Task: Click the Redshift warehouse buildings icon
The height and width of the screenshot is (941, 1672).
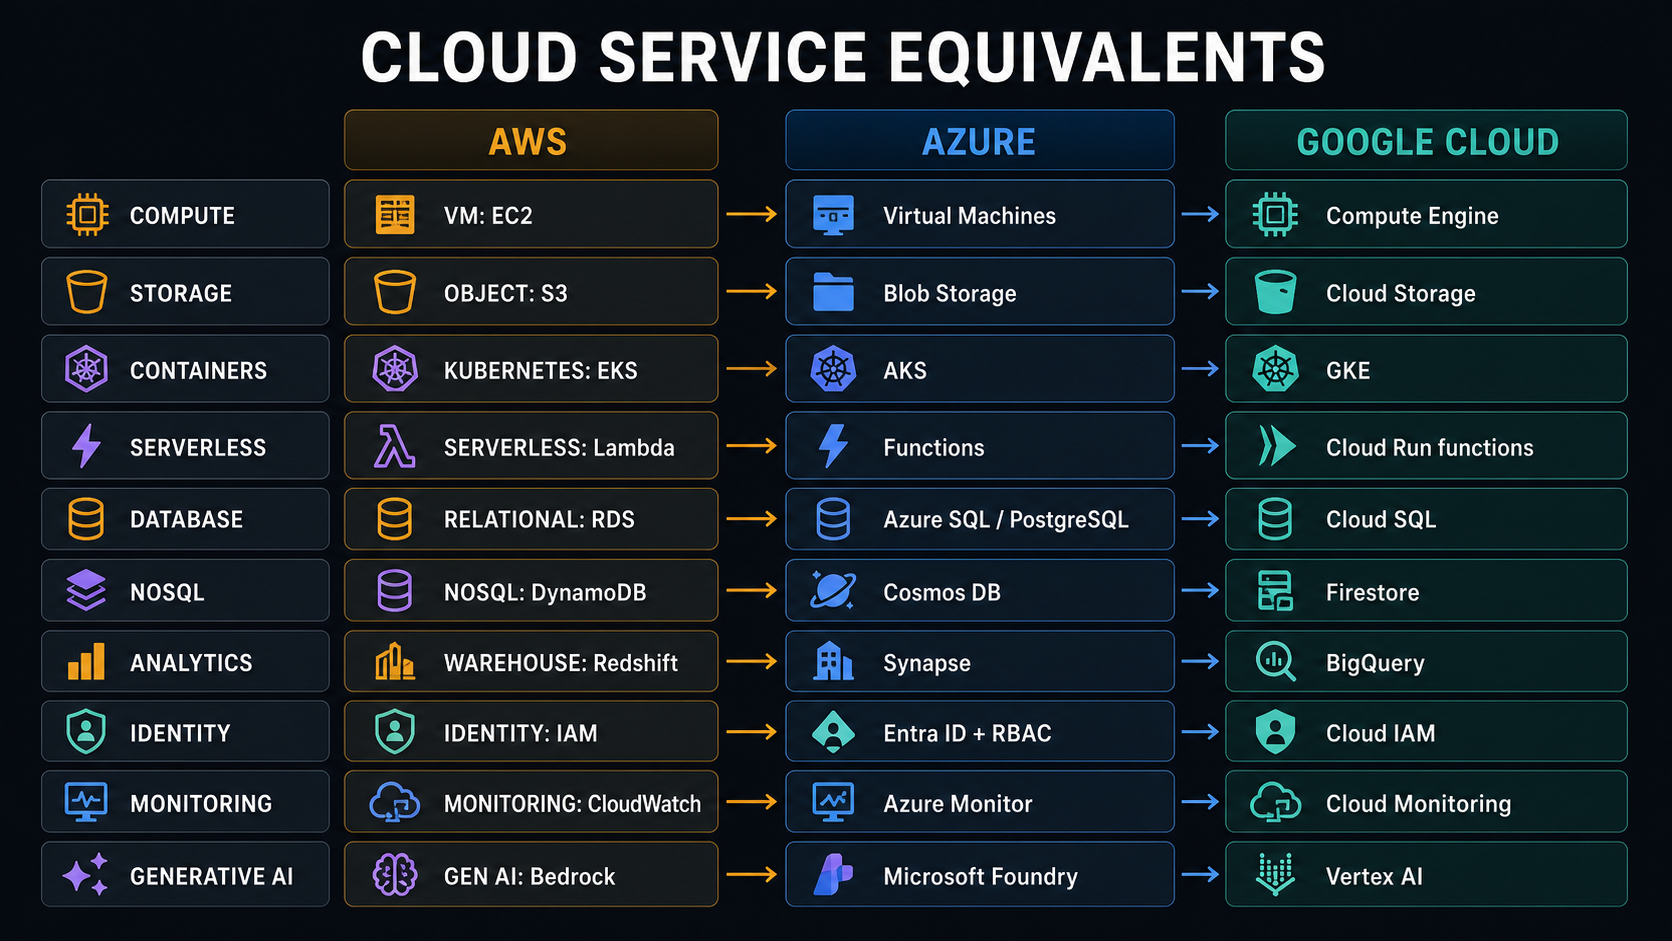Action: (395, 661)
